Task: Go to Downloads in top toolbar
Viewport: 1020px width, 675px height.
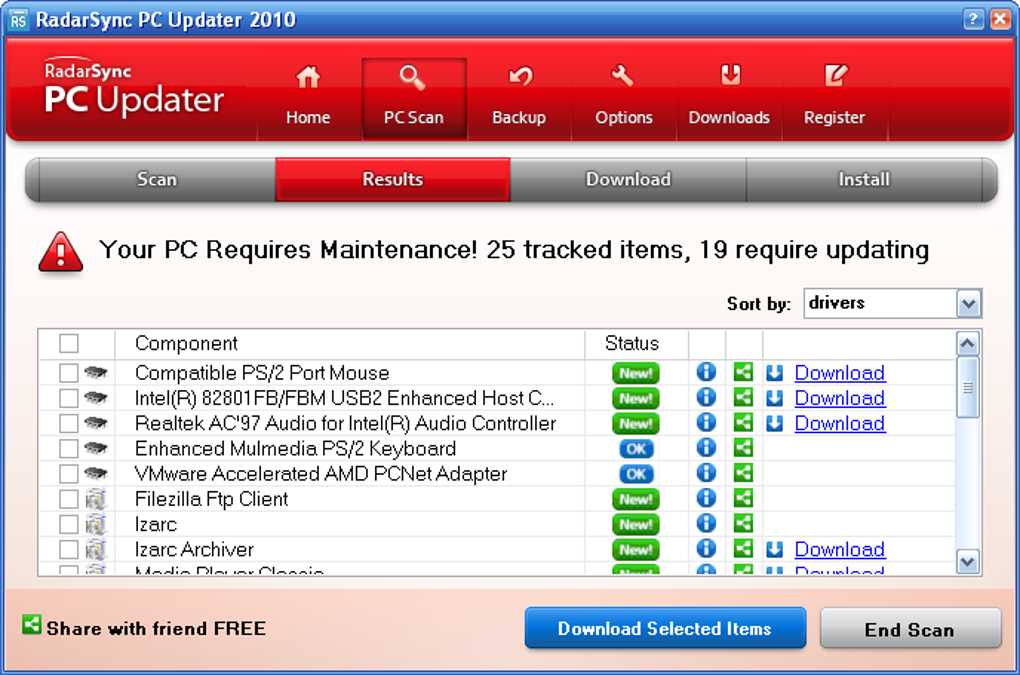Action: [x=729, y=98]
